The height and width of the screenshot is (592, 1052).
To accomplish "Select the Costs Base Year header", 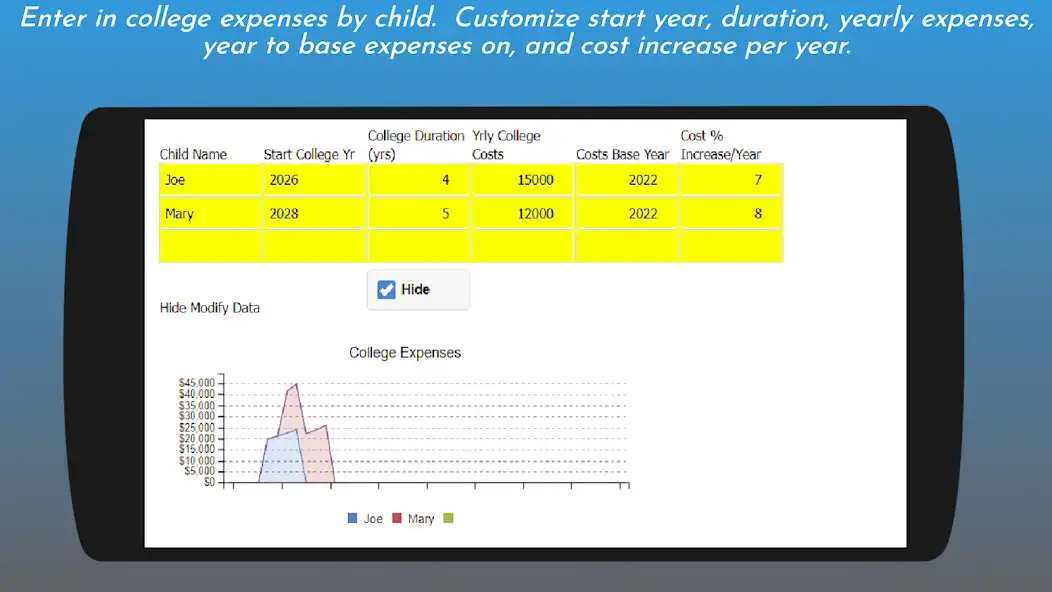I will click(623, 154).
